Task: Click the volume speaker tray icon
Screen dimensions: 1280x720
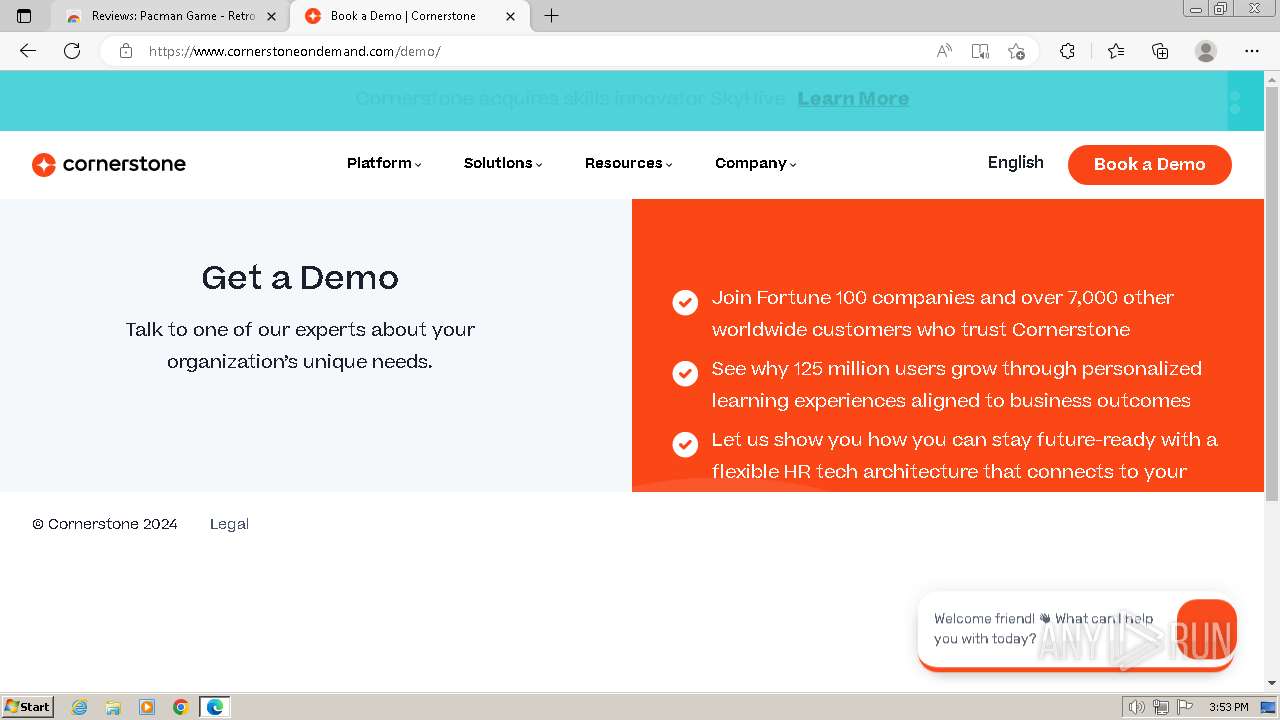Action: [x=1136, y=707]
